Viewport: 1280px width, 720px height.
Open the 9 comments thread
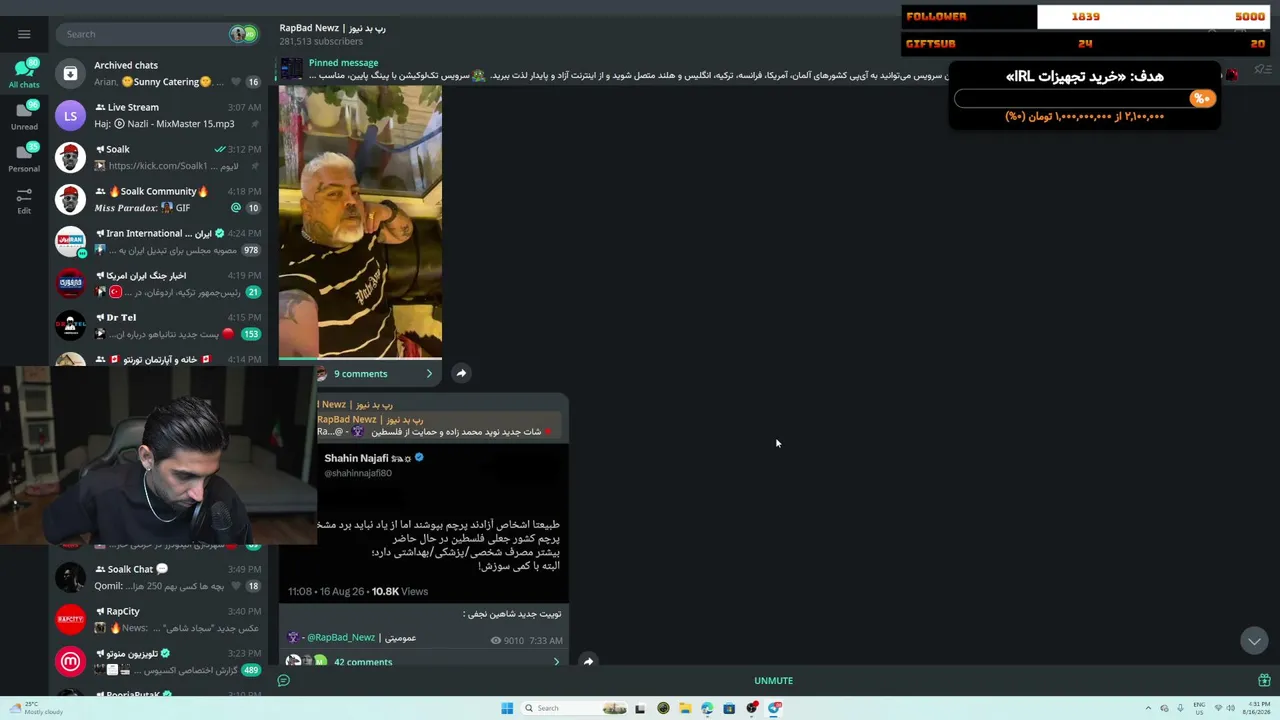click(x=360, y=374)
